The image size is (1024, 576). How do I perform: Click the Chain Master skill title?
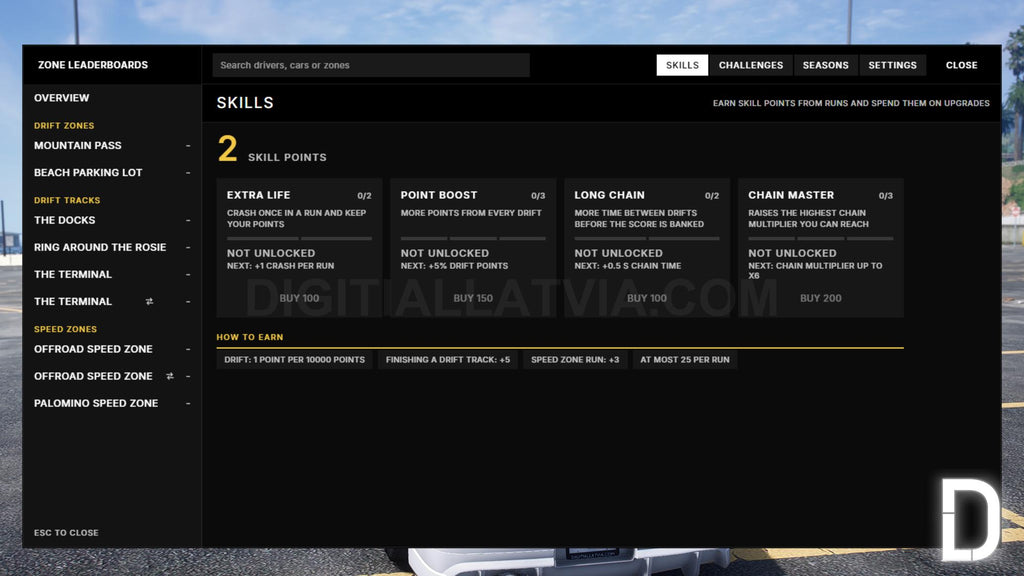[x=791, y=195]
